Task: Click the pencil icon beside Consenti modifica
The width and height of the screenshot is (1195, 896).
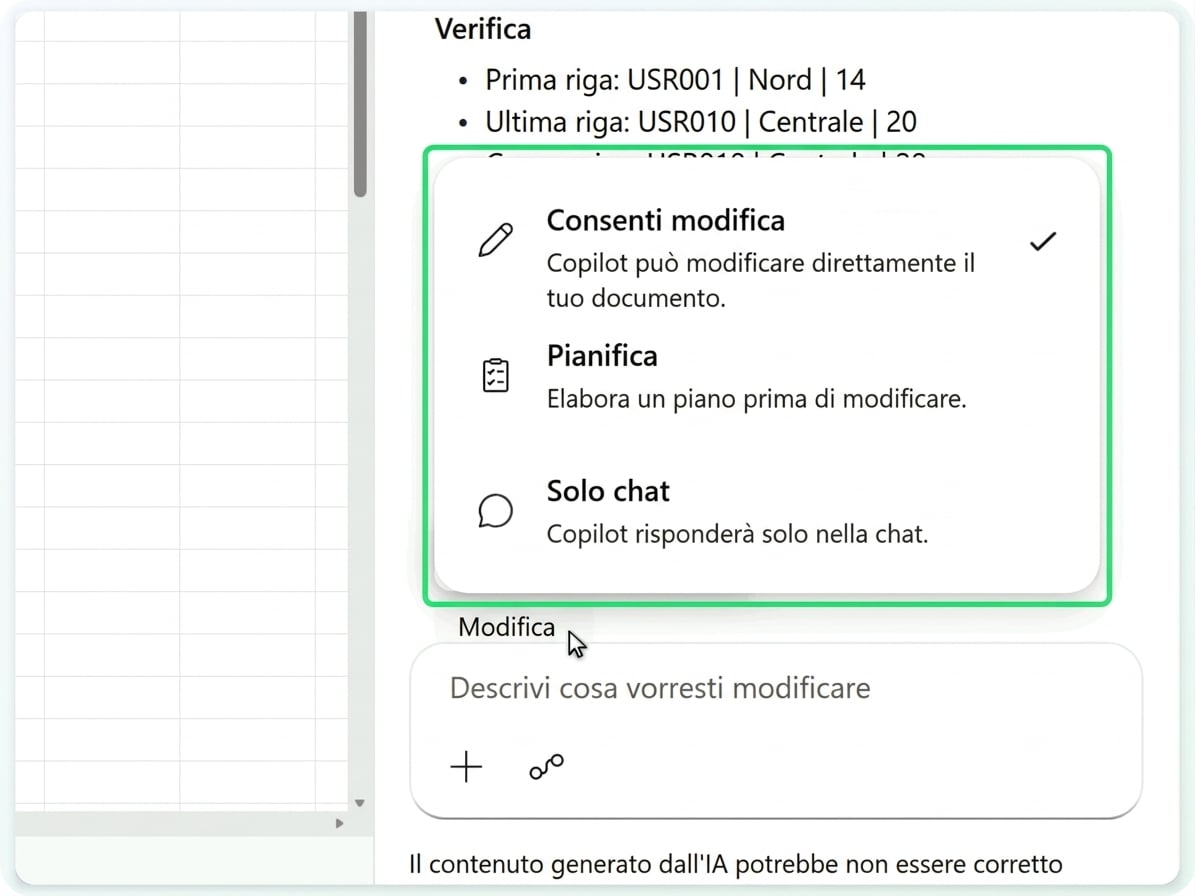Action: tap(495, 240)
